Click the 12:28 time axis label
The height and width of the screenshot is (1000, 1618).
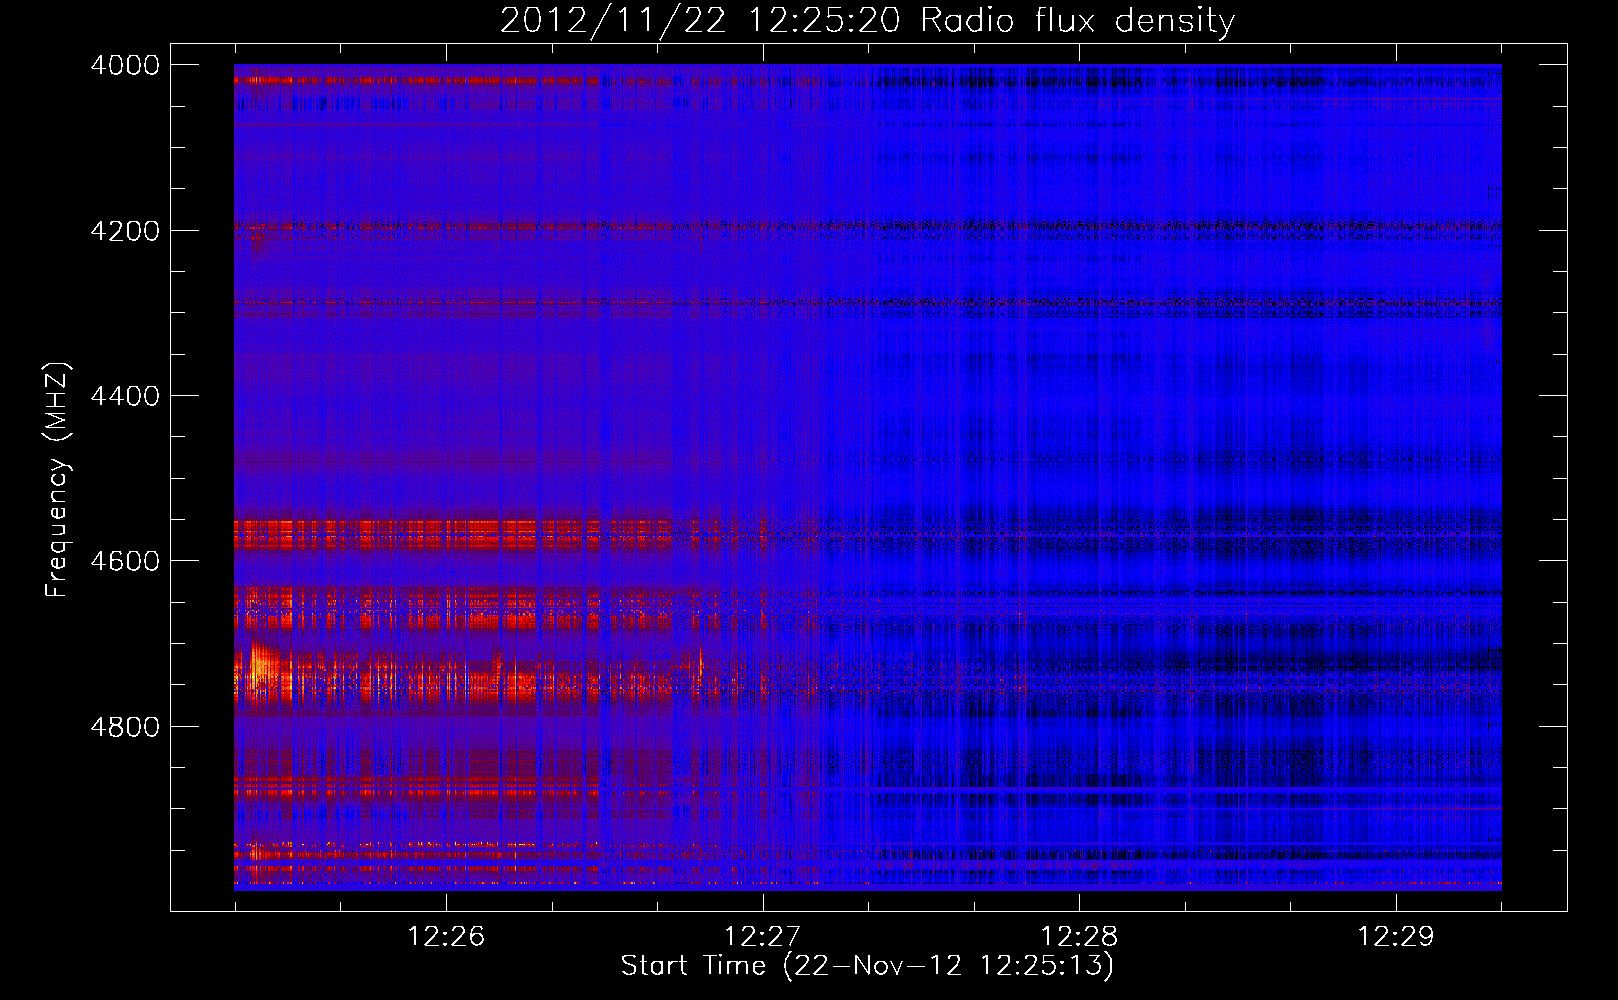click(1079, 936)
